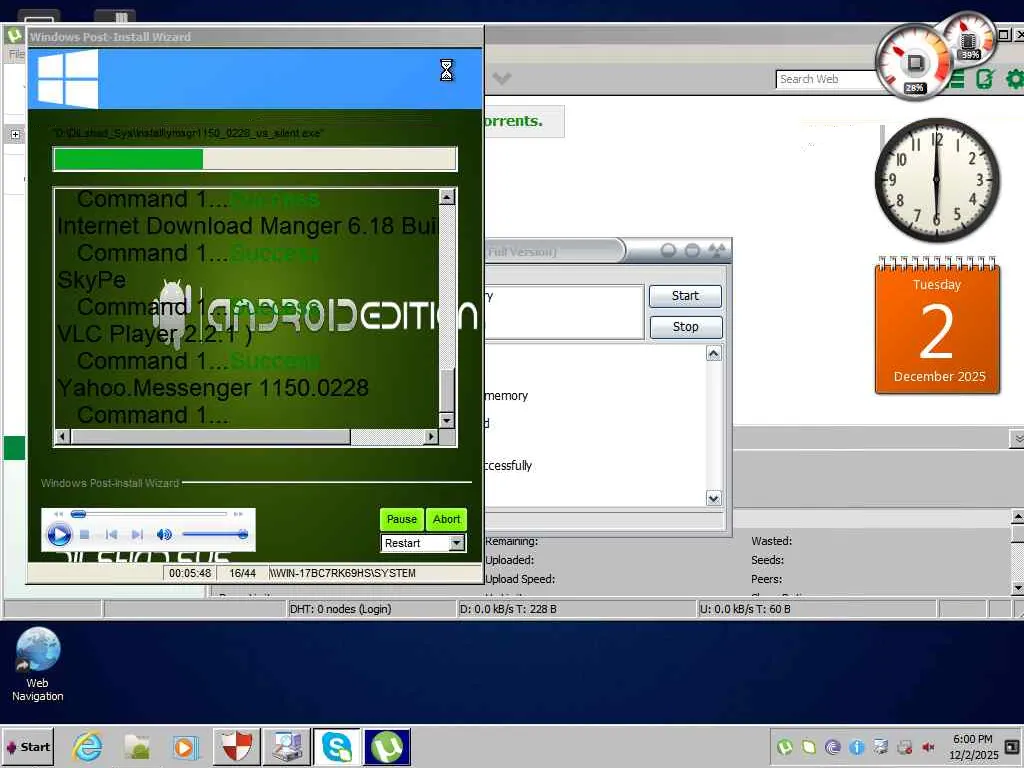Switch to the Skype taskbar button
This screenshot has width=1024, height=768.
coord(337,746)
